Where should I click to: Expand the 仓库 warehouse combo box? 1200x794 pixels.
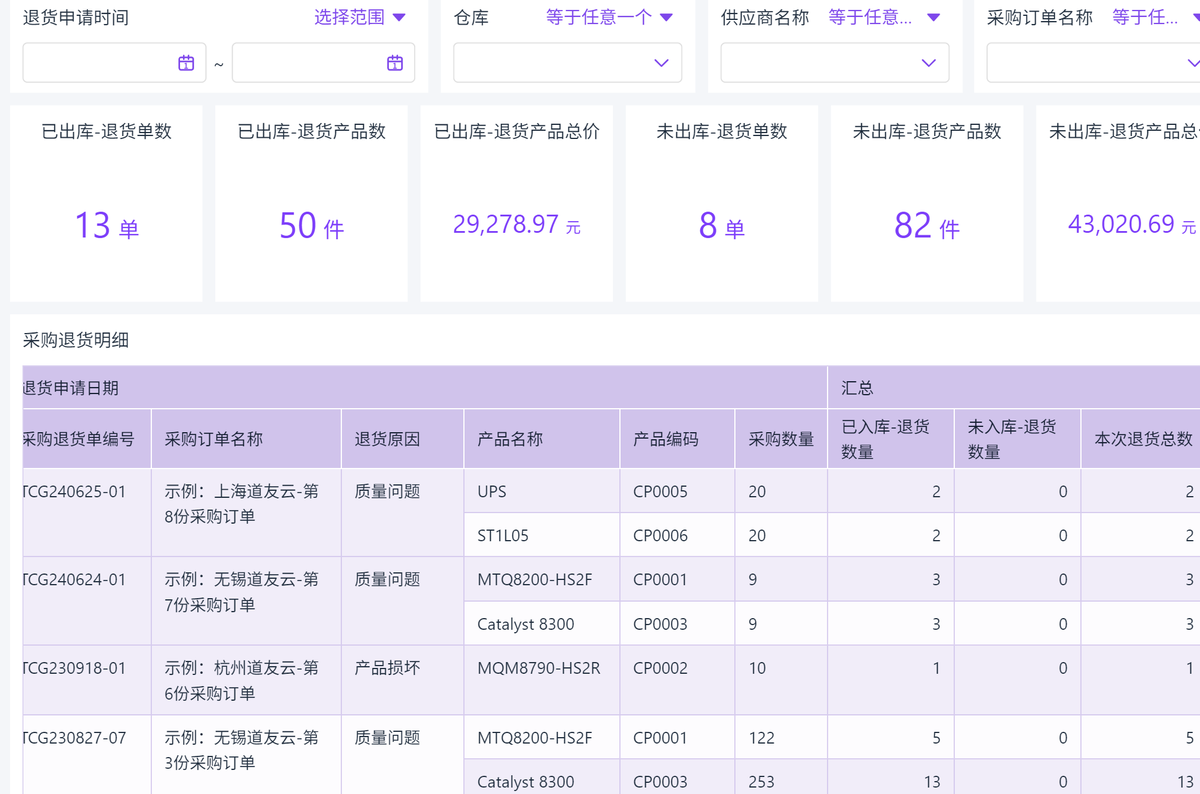tap(567, 63)
